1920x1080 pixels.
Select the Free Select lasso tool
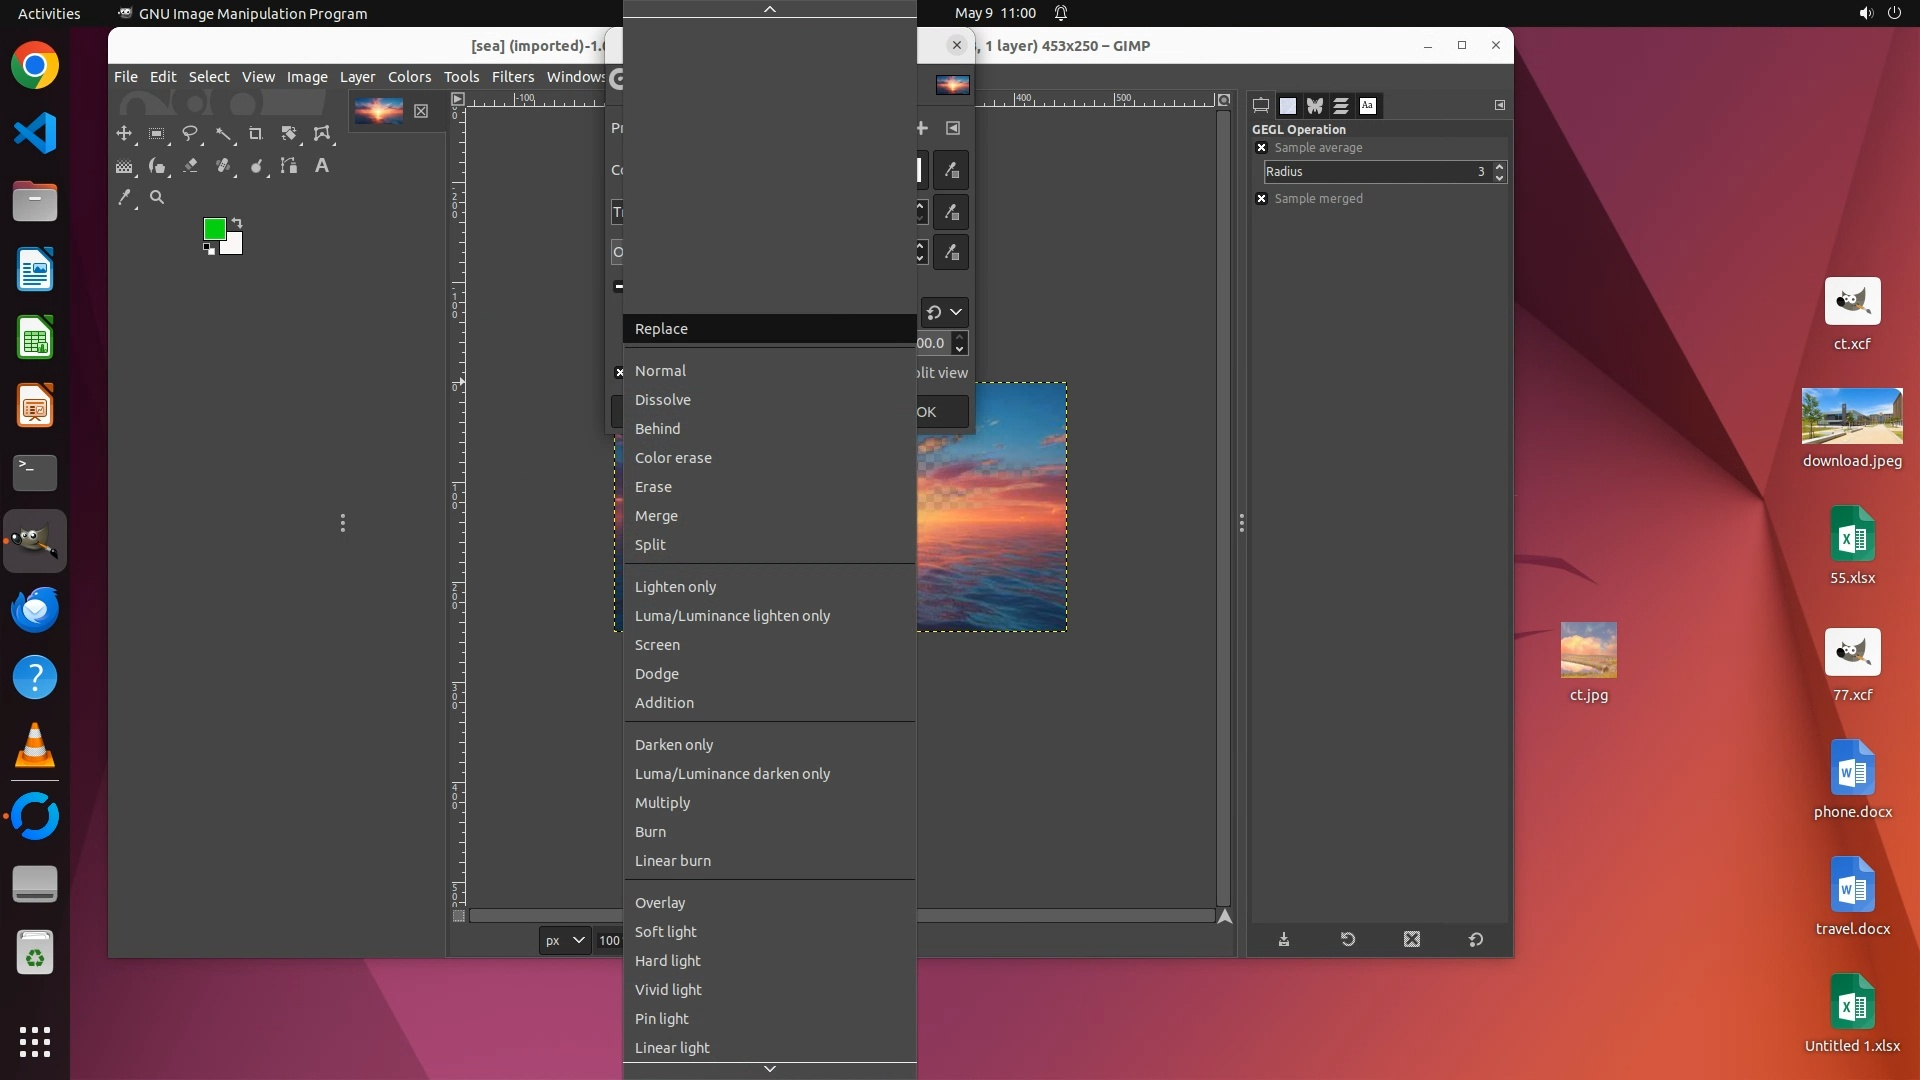190,133
